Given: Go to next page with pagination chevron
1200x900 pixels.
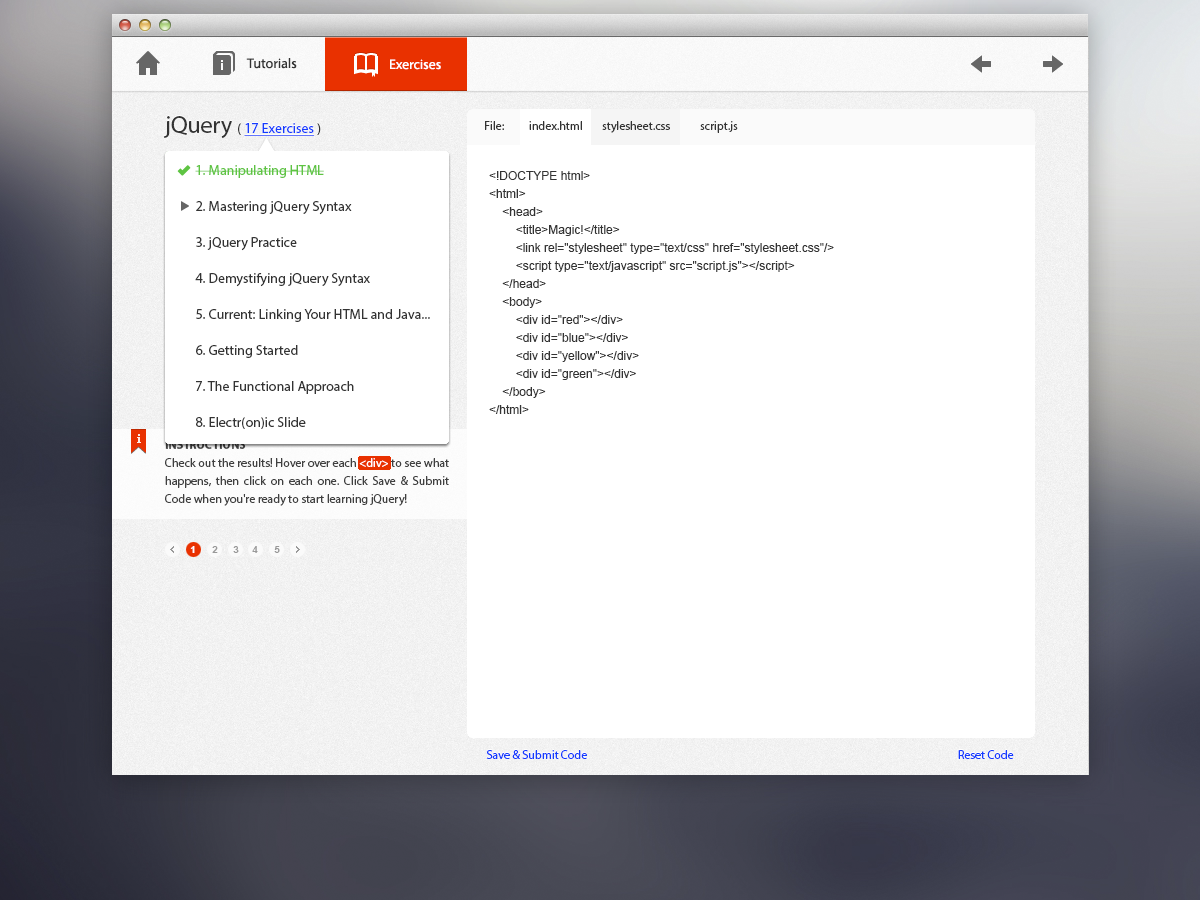Looking at the screenshot, I should coord(297,549).
